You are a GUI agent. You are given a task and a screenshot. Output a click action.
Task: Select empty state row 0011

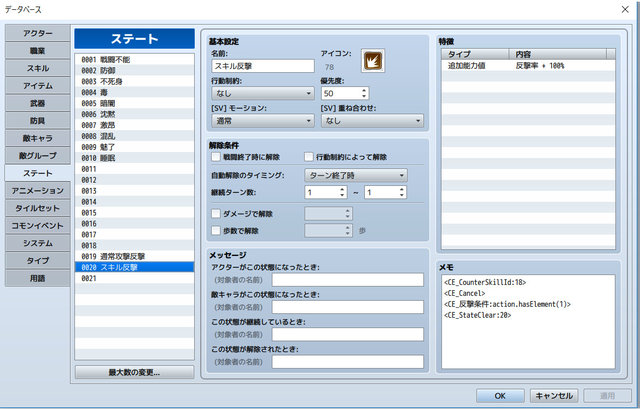[x=134, y=169]
